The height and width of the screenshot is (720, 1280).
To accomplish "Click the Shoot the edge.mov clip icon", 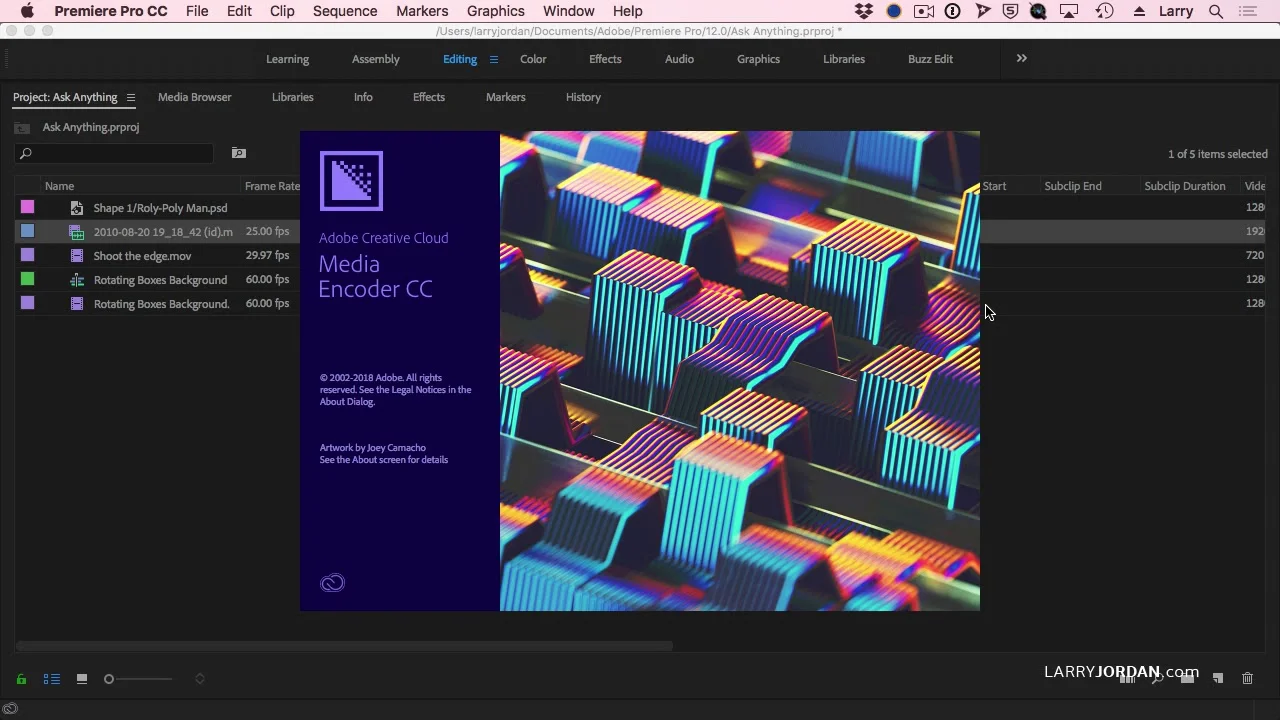I will [x=77, y=256].
